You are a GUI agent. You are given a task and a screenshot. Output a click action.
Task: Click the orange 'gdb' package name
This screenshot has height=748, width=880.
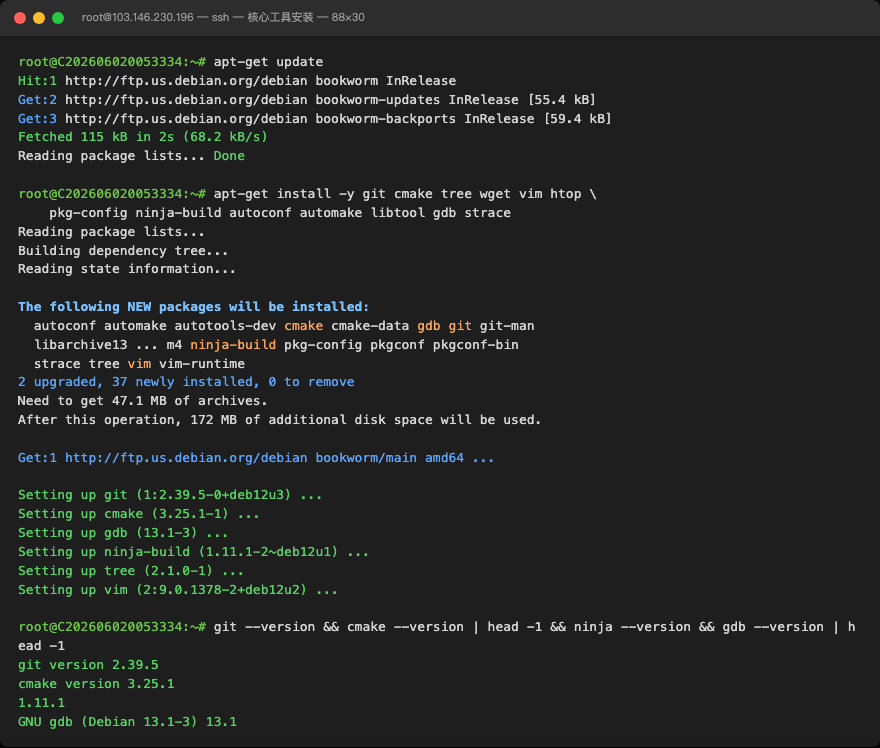(429, 326)
